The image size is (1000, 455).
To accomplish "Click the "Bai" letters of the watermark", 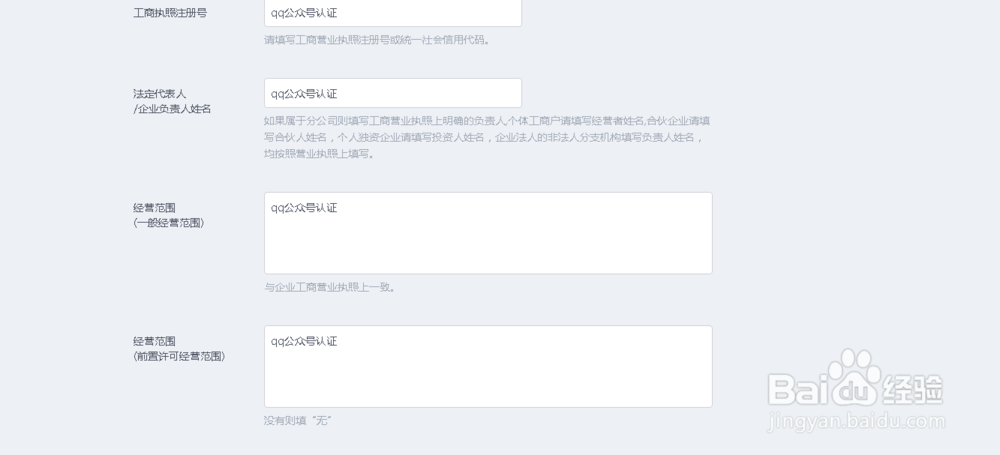I will click(797, 389).
